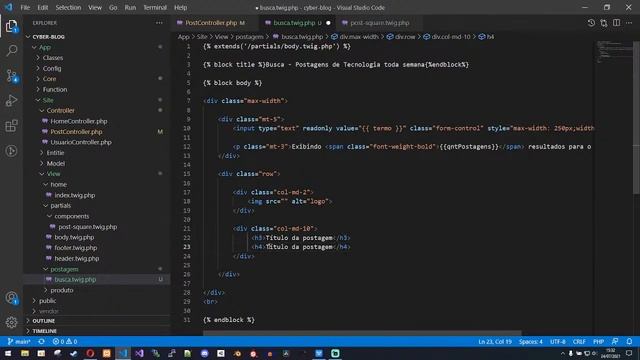Change indentation via Spaces: 4

[x=531, y=341]
